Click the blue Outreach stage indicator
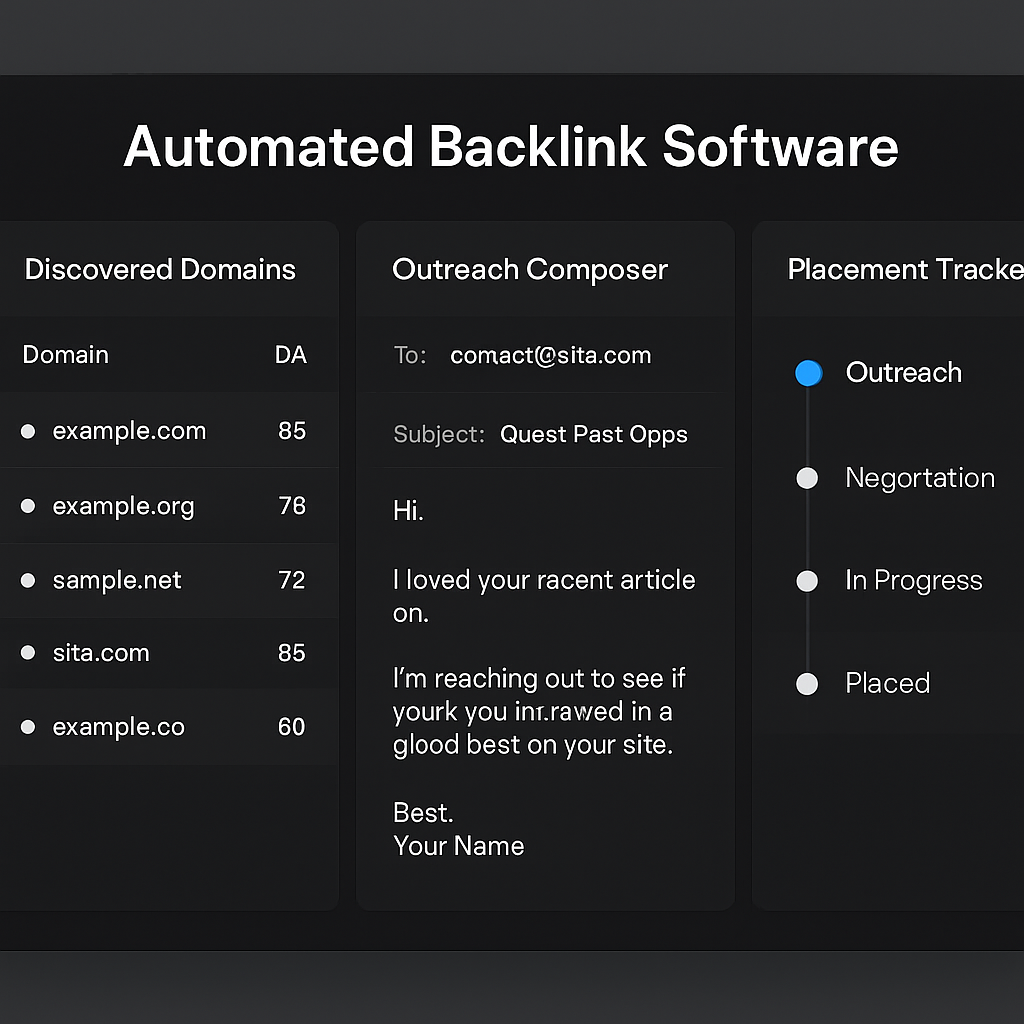This screenshot has height=1024, width=1024. pos(808,373)
